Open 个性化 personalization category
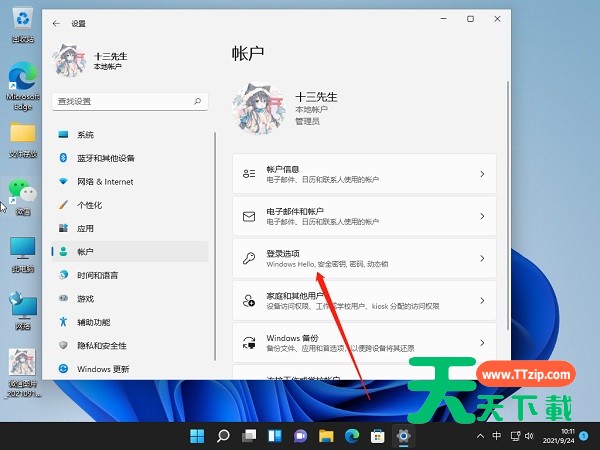600x450 pixels. (x=130, y=205)
